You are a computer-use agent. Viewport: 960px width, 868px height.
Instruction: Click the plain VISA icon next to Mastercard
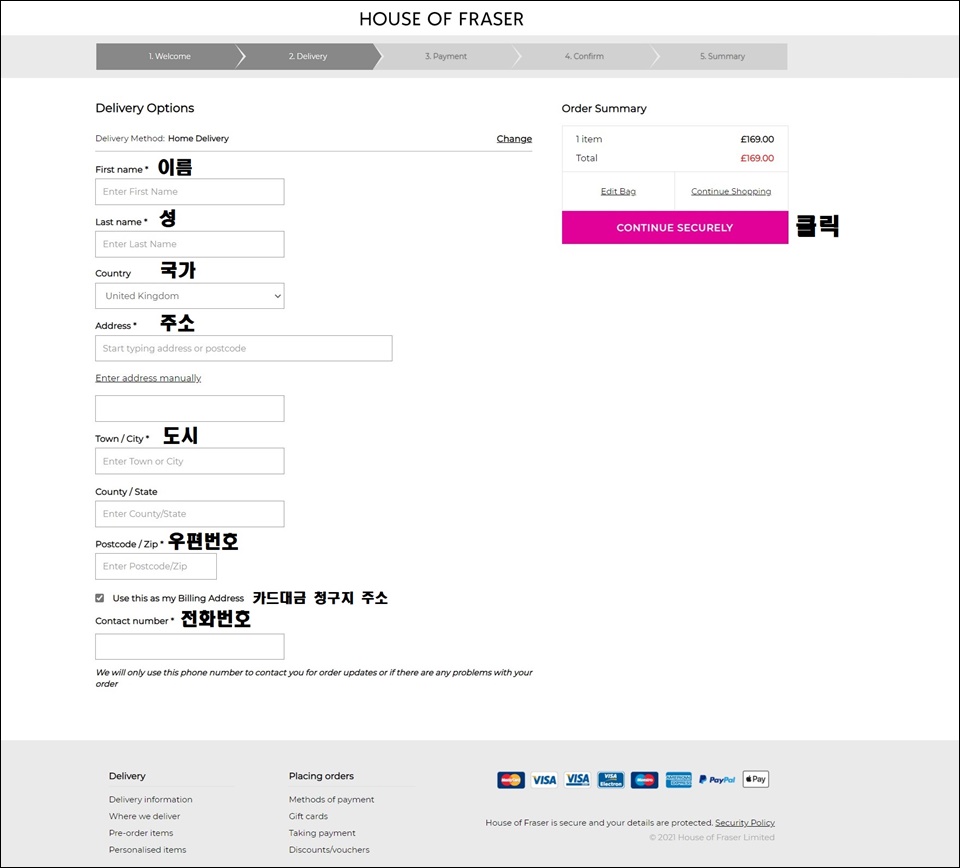(x=544, y=779)
